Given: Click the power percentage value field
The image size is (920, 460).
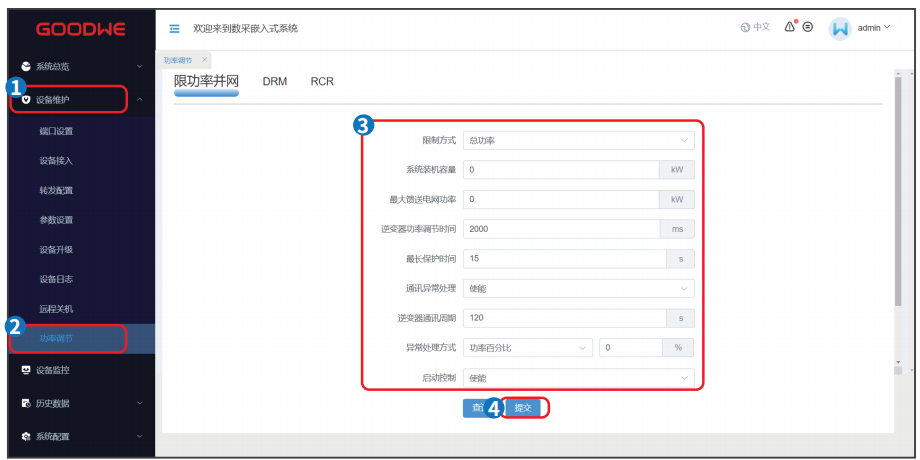Looking at the screenshot, I should (631, 348).
